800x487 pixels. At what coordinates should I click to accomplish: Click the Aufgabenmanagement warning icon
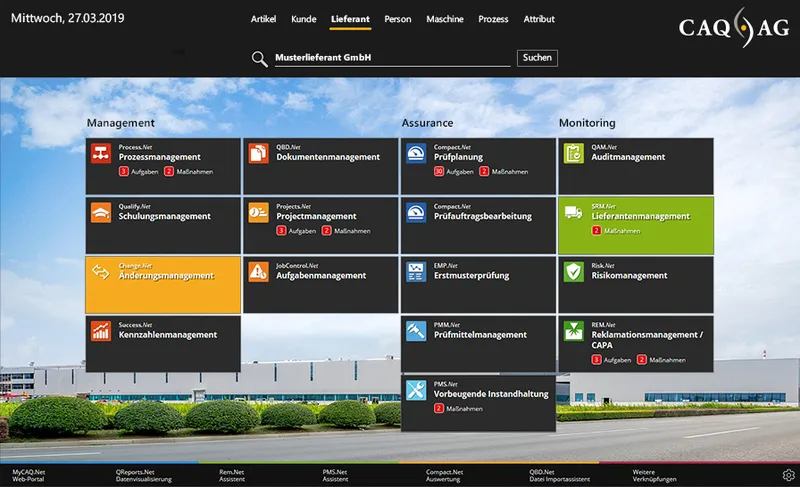click(x=259, y=272)
